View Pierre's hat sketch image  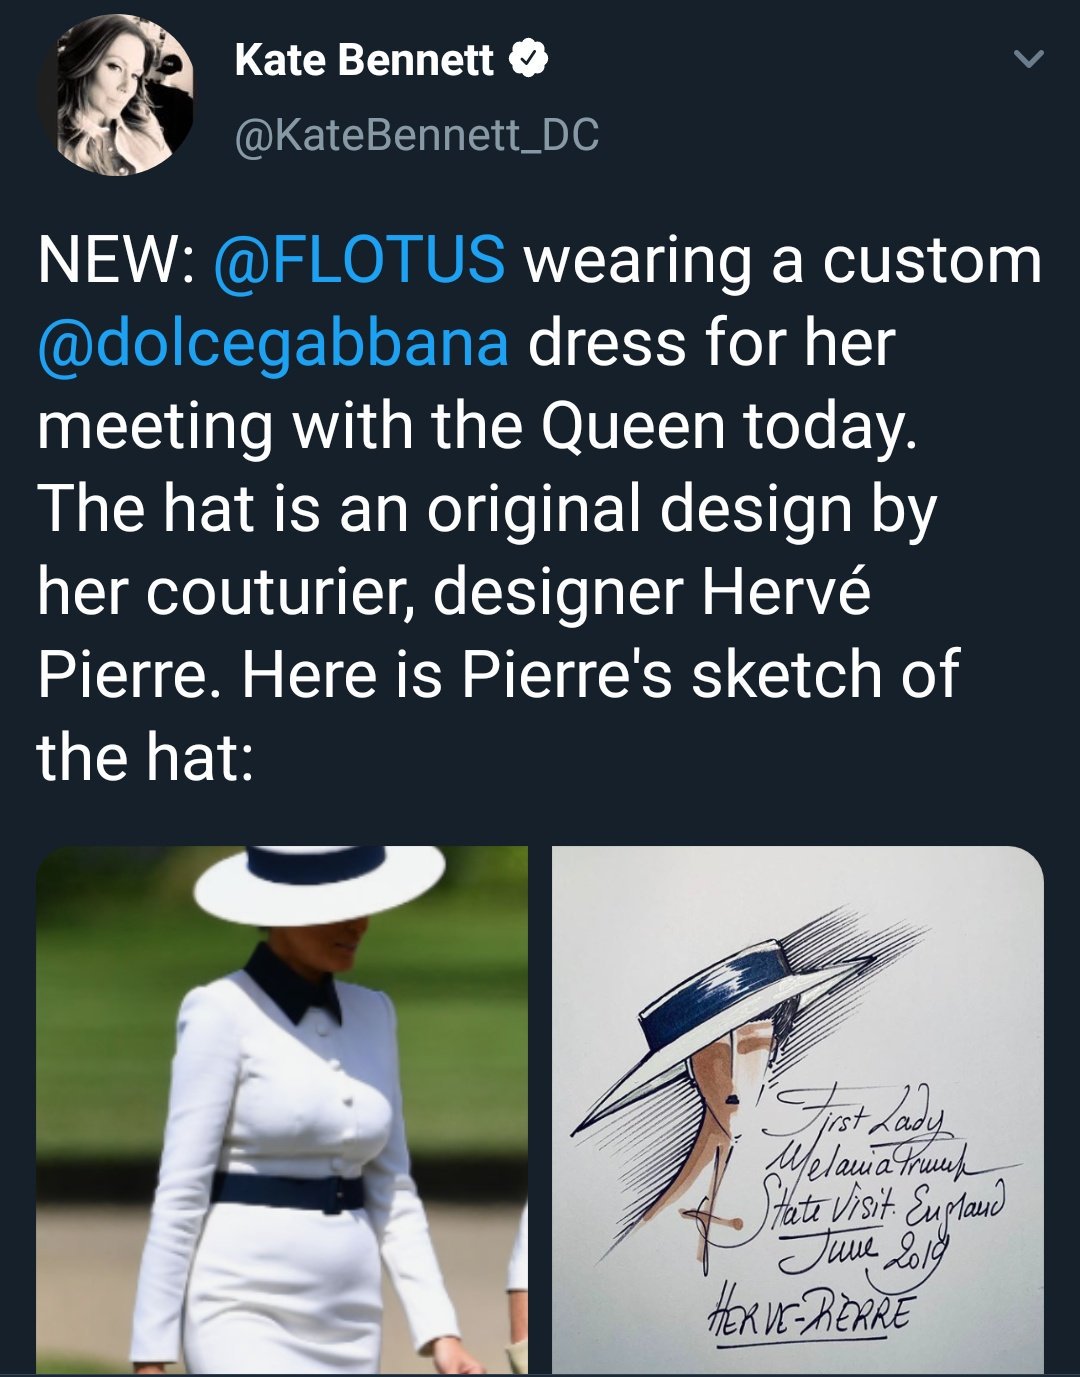[x=797, y=1110]
